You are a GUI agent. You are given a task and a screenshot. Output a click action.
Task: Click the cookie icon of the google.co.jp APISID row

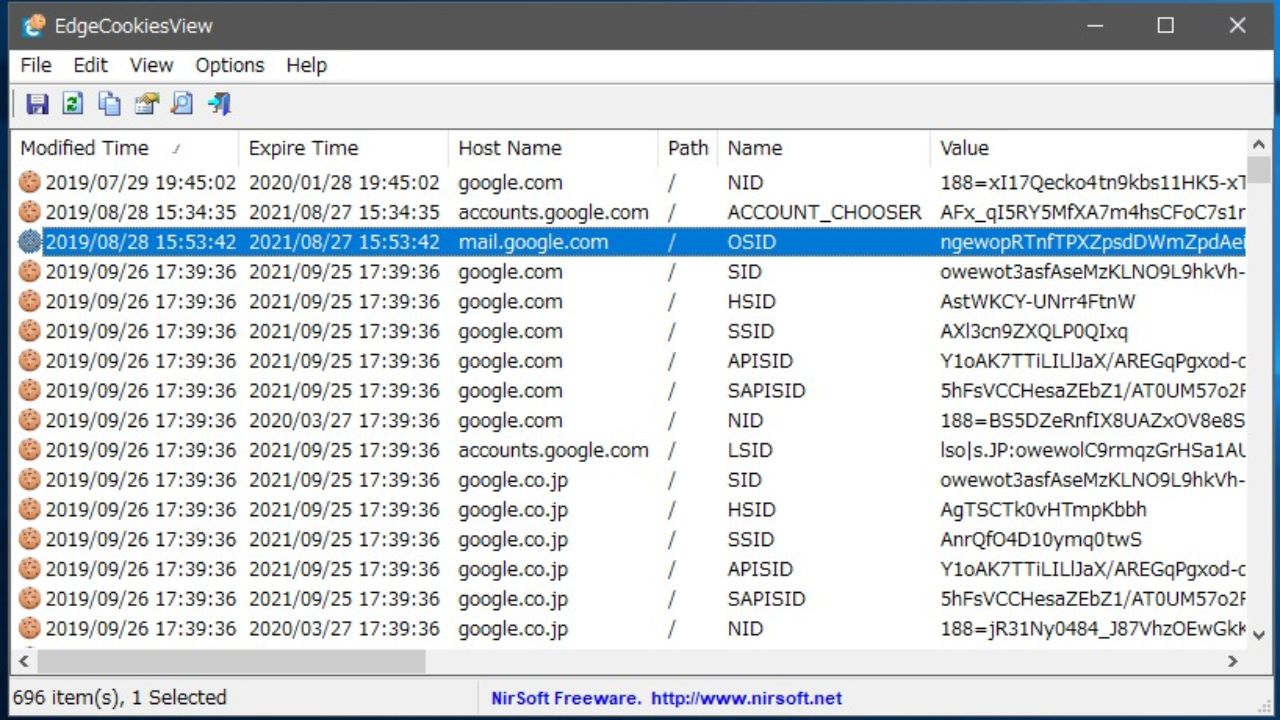30,569
